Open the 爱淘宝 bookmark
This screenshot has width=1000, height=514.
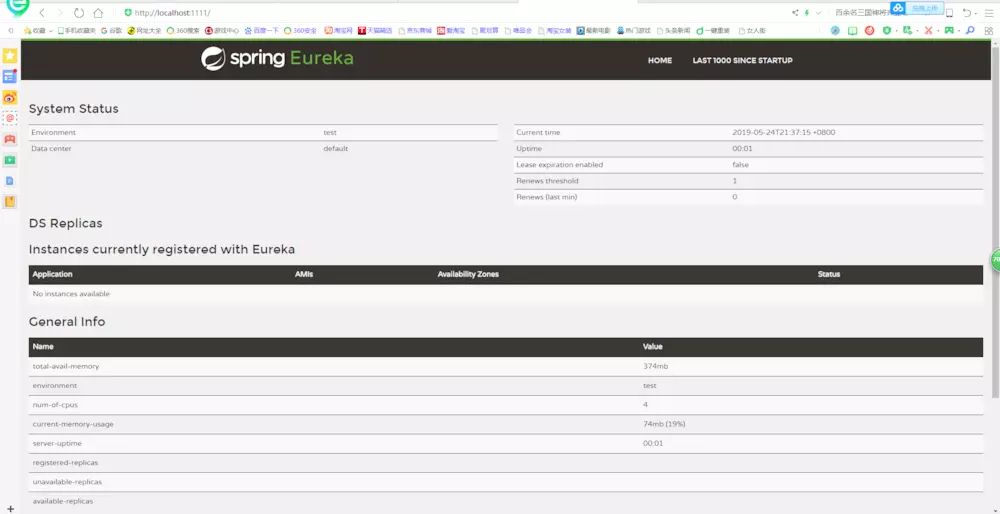click(x=451, y=30)
